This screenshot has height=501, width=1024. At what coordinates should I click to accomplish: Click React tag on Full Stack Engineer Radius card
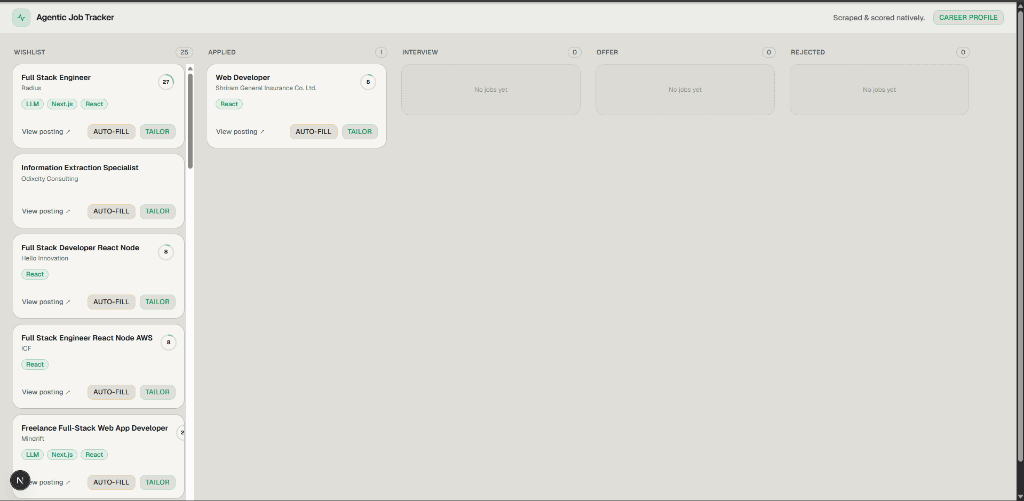tap(94, 104)
